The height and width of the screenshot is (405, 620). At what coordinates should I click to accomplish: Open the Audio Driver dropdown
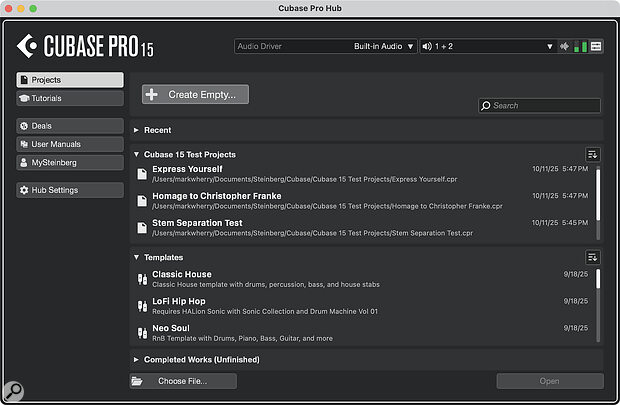tap(325, 46)
